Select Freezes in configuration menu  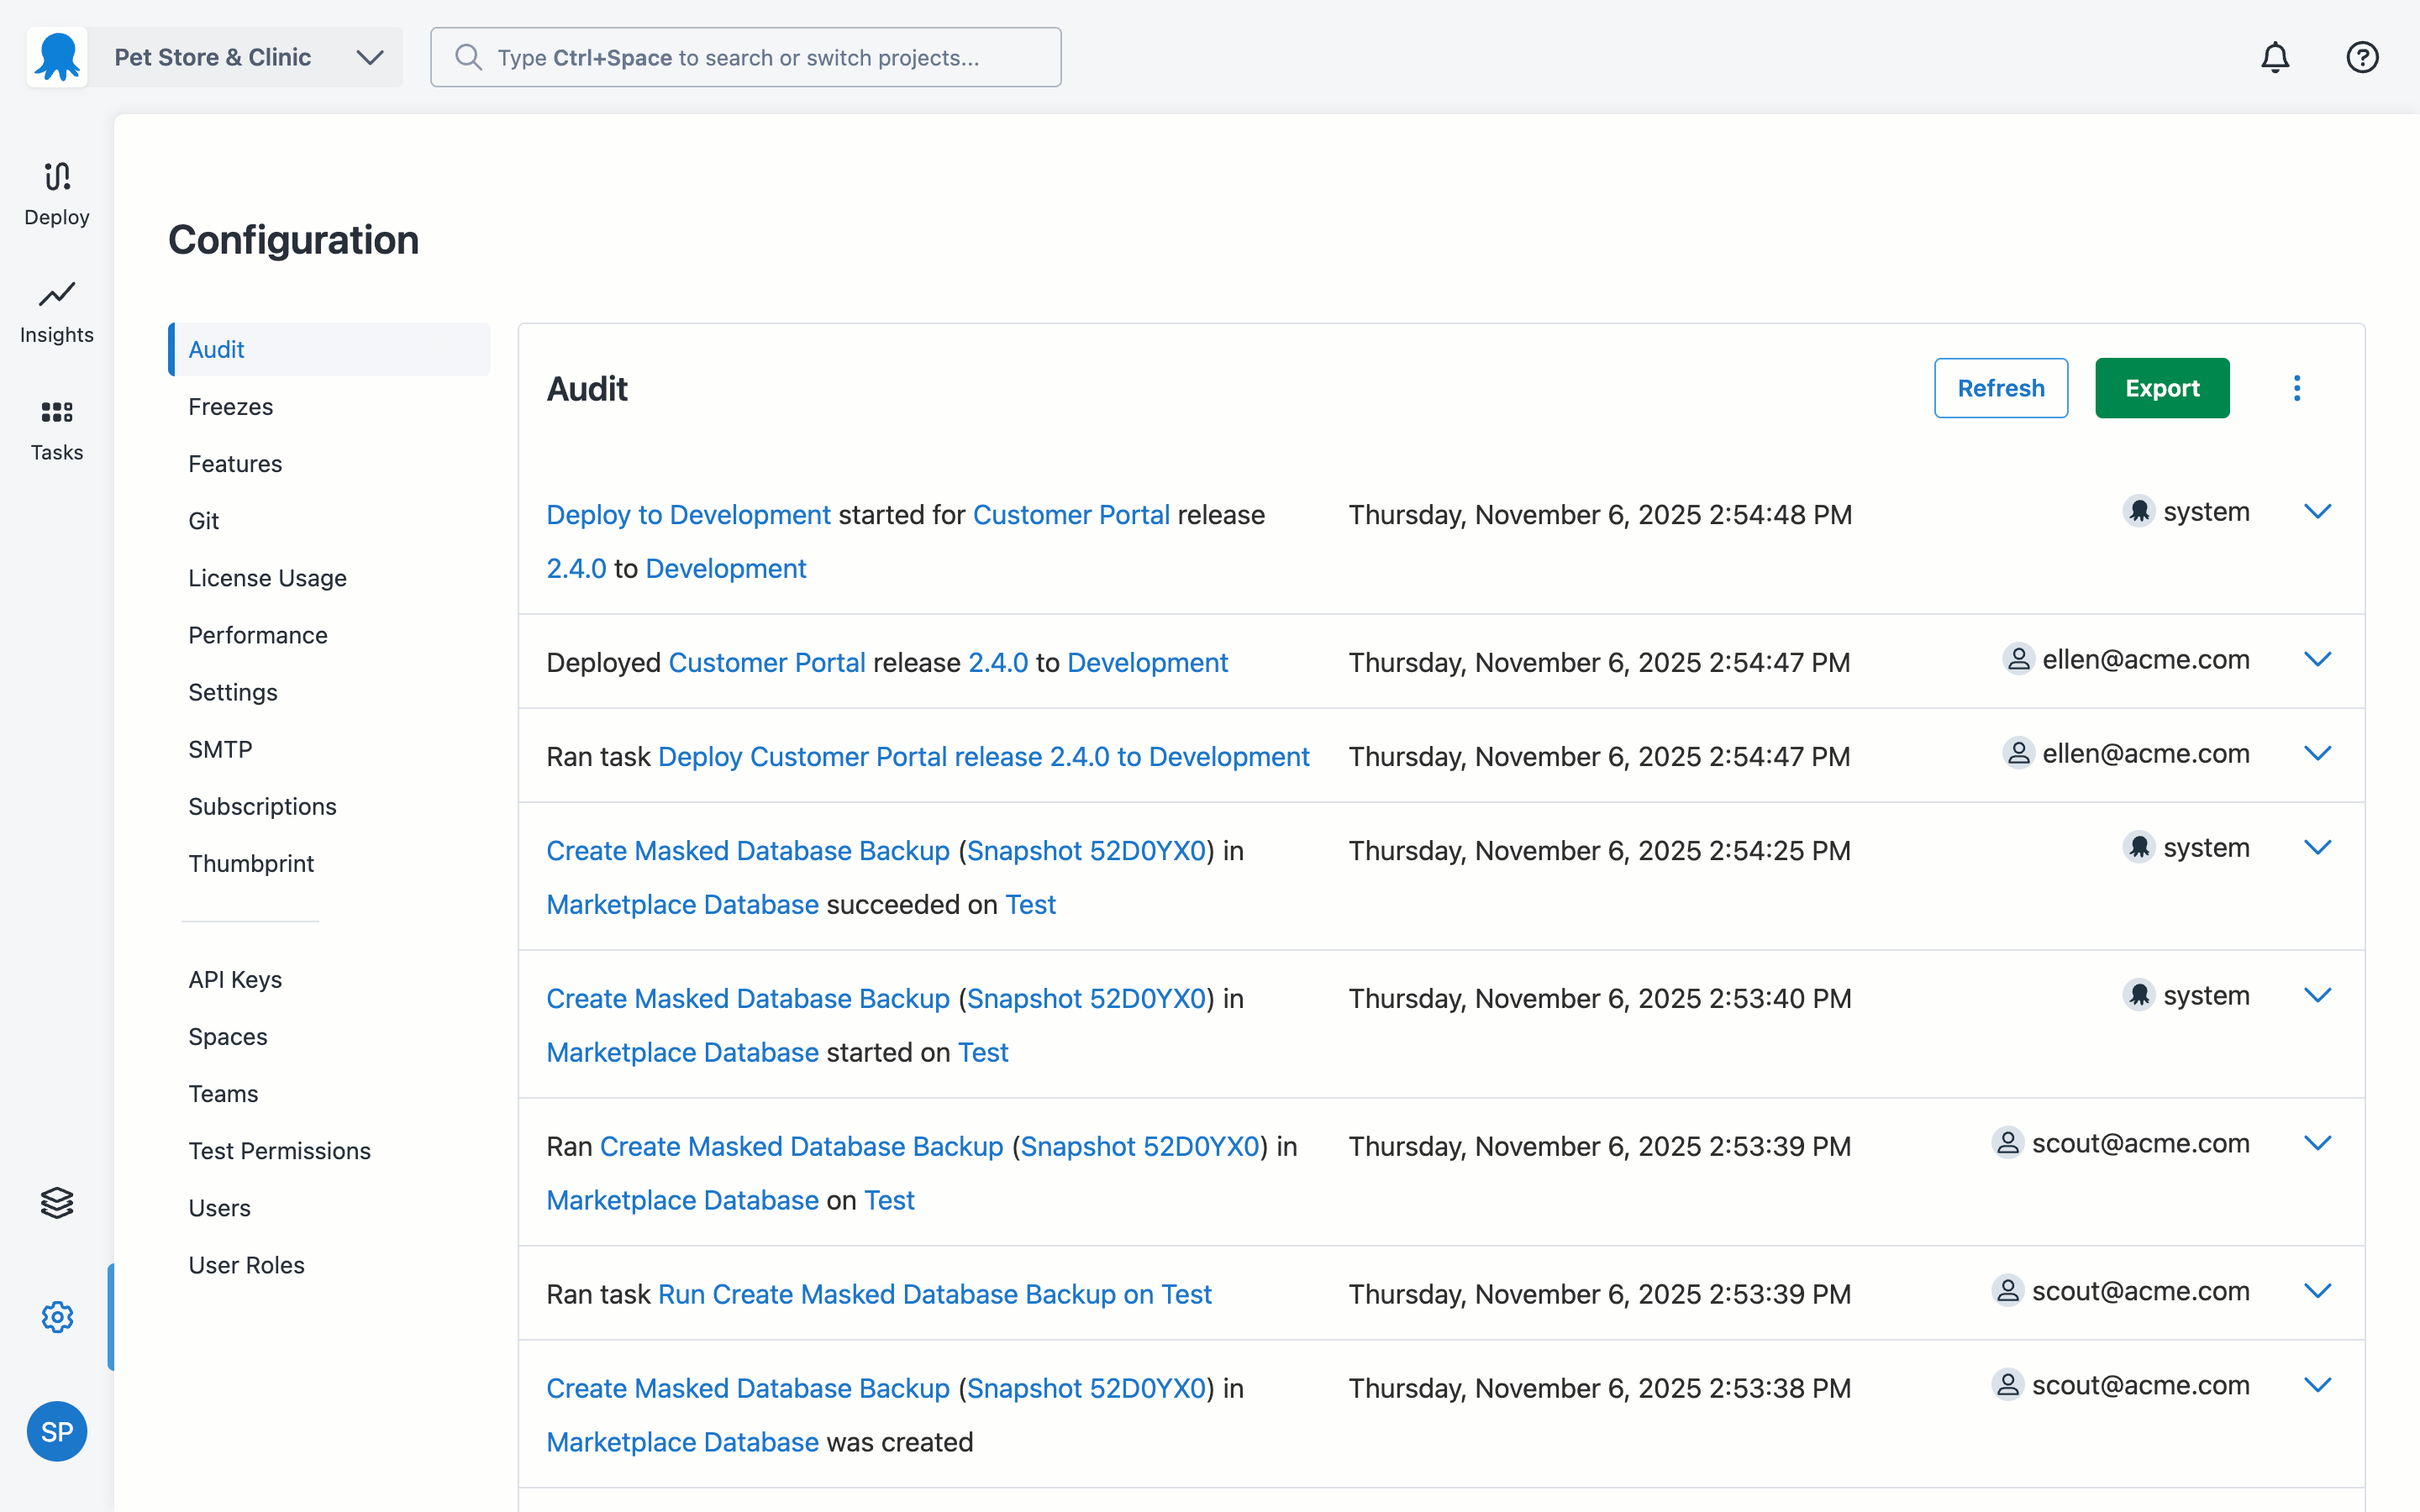231,406
